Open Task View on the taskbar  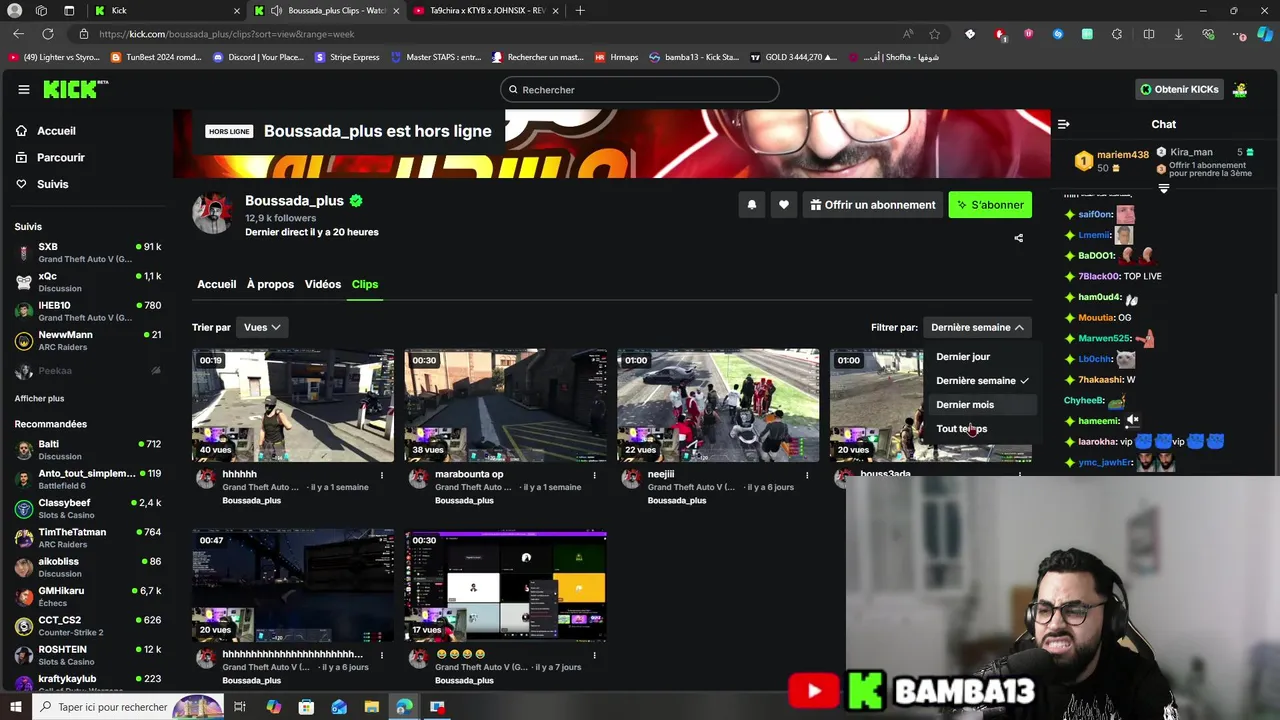pyautogui.click(x=240, y=707)
